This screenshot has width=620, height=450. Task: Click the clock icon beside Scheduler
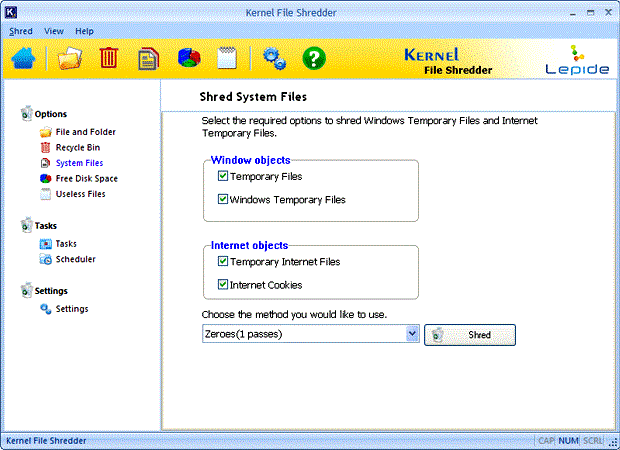pos(45,259)
